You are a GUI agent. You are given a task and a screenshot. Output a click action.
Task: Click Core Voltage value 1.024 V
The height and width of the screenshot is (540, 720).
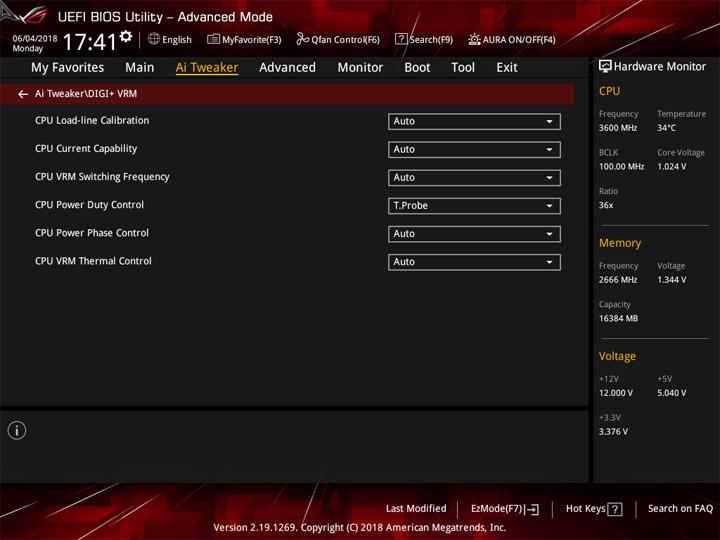click(x=671, y=167)
